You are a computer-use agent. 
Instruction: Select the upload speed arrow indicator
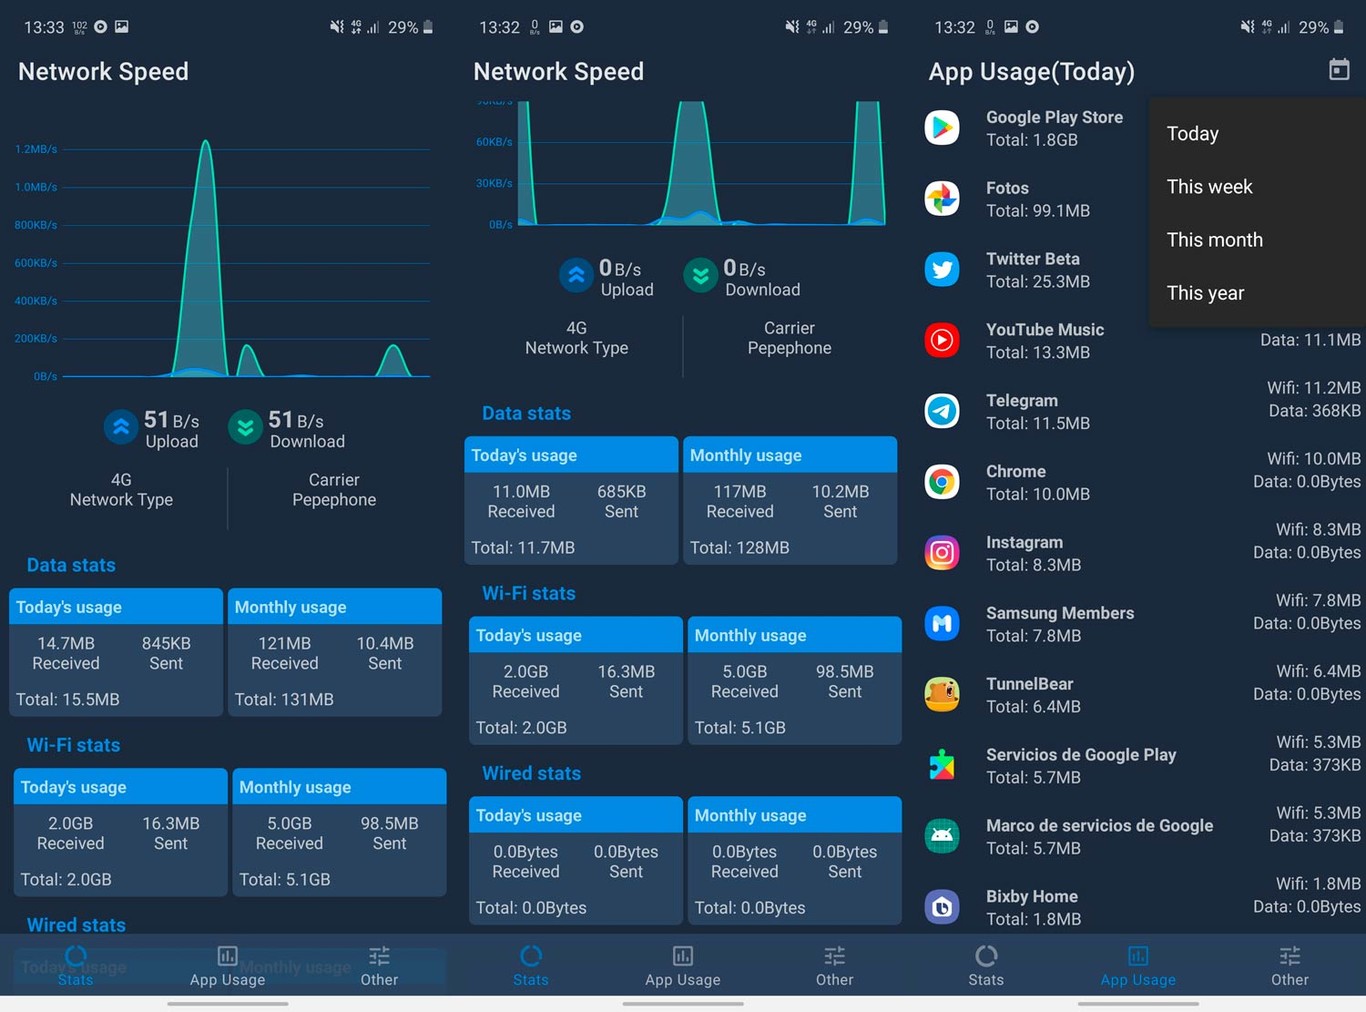(575, 275)
